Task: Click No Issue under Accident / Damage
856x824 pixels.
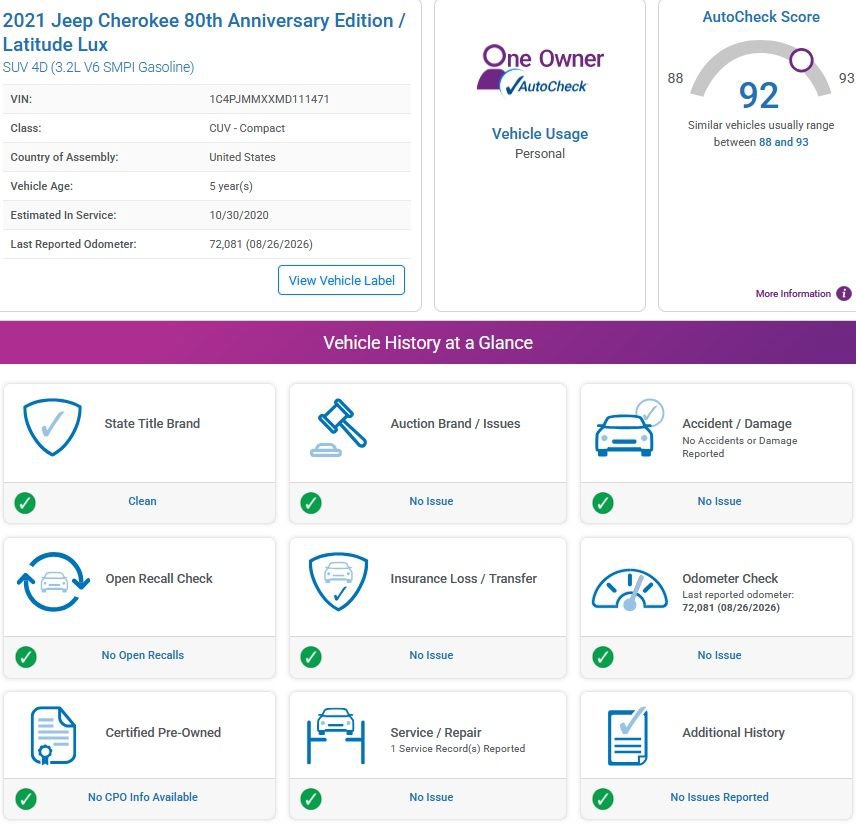Action: click(x=719, y=501)
